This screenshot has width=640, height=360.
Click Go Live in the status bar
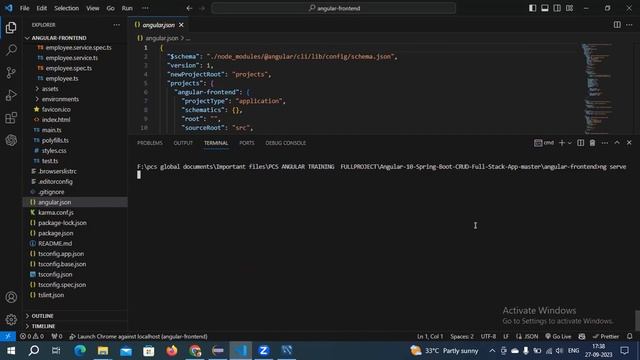[558, 336]
